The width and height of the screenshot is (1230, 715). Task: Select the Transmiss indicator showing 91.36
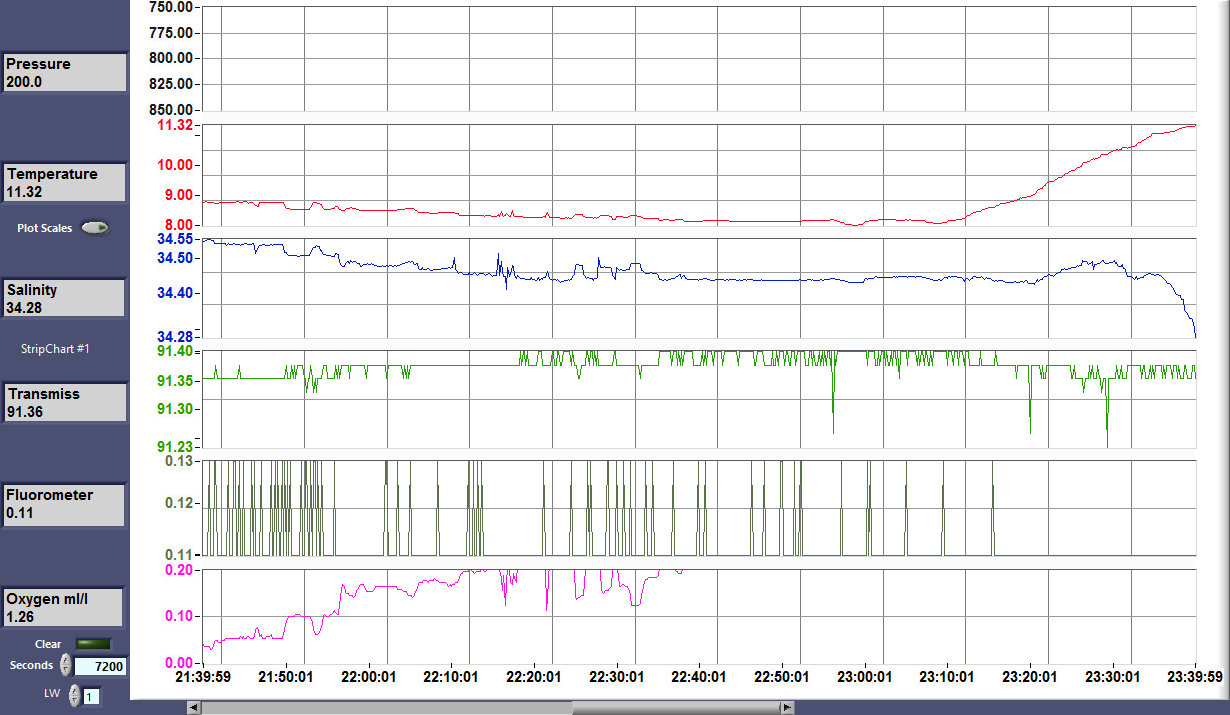point(65,403)
